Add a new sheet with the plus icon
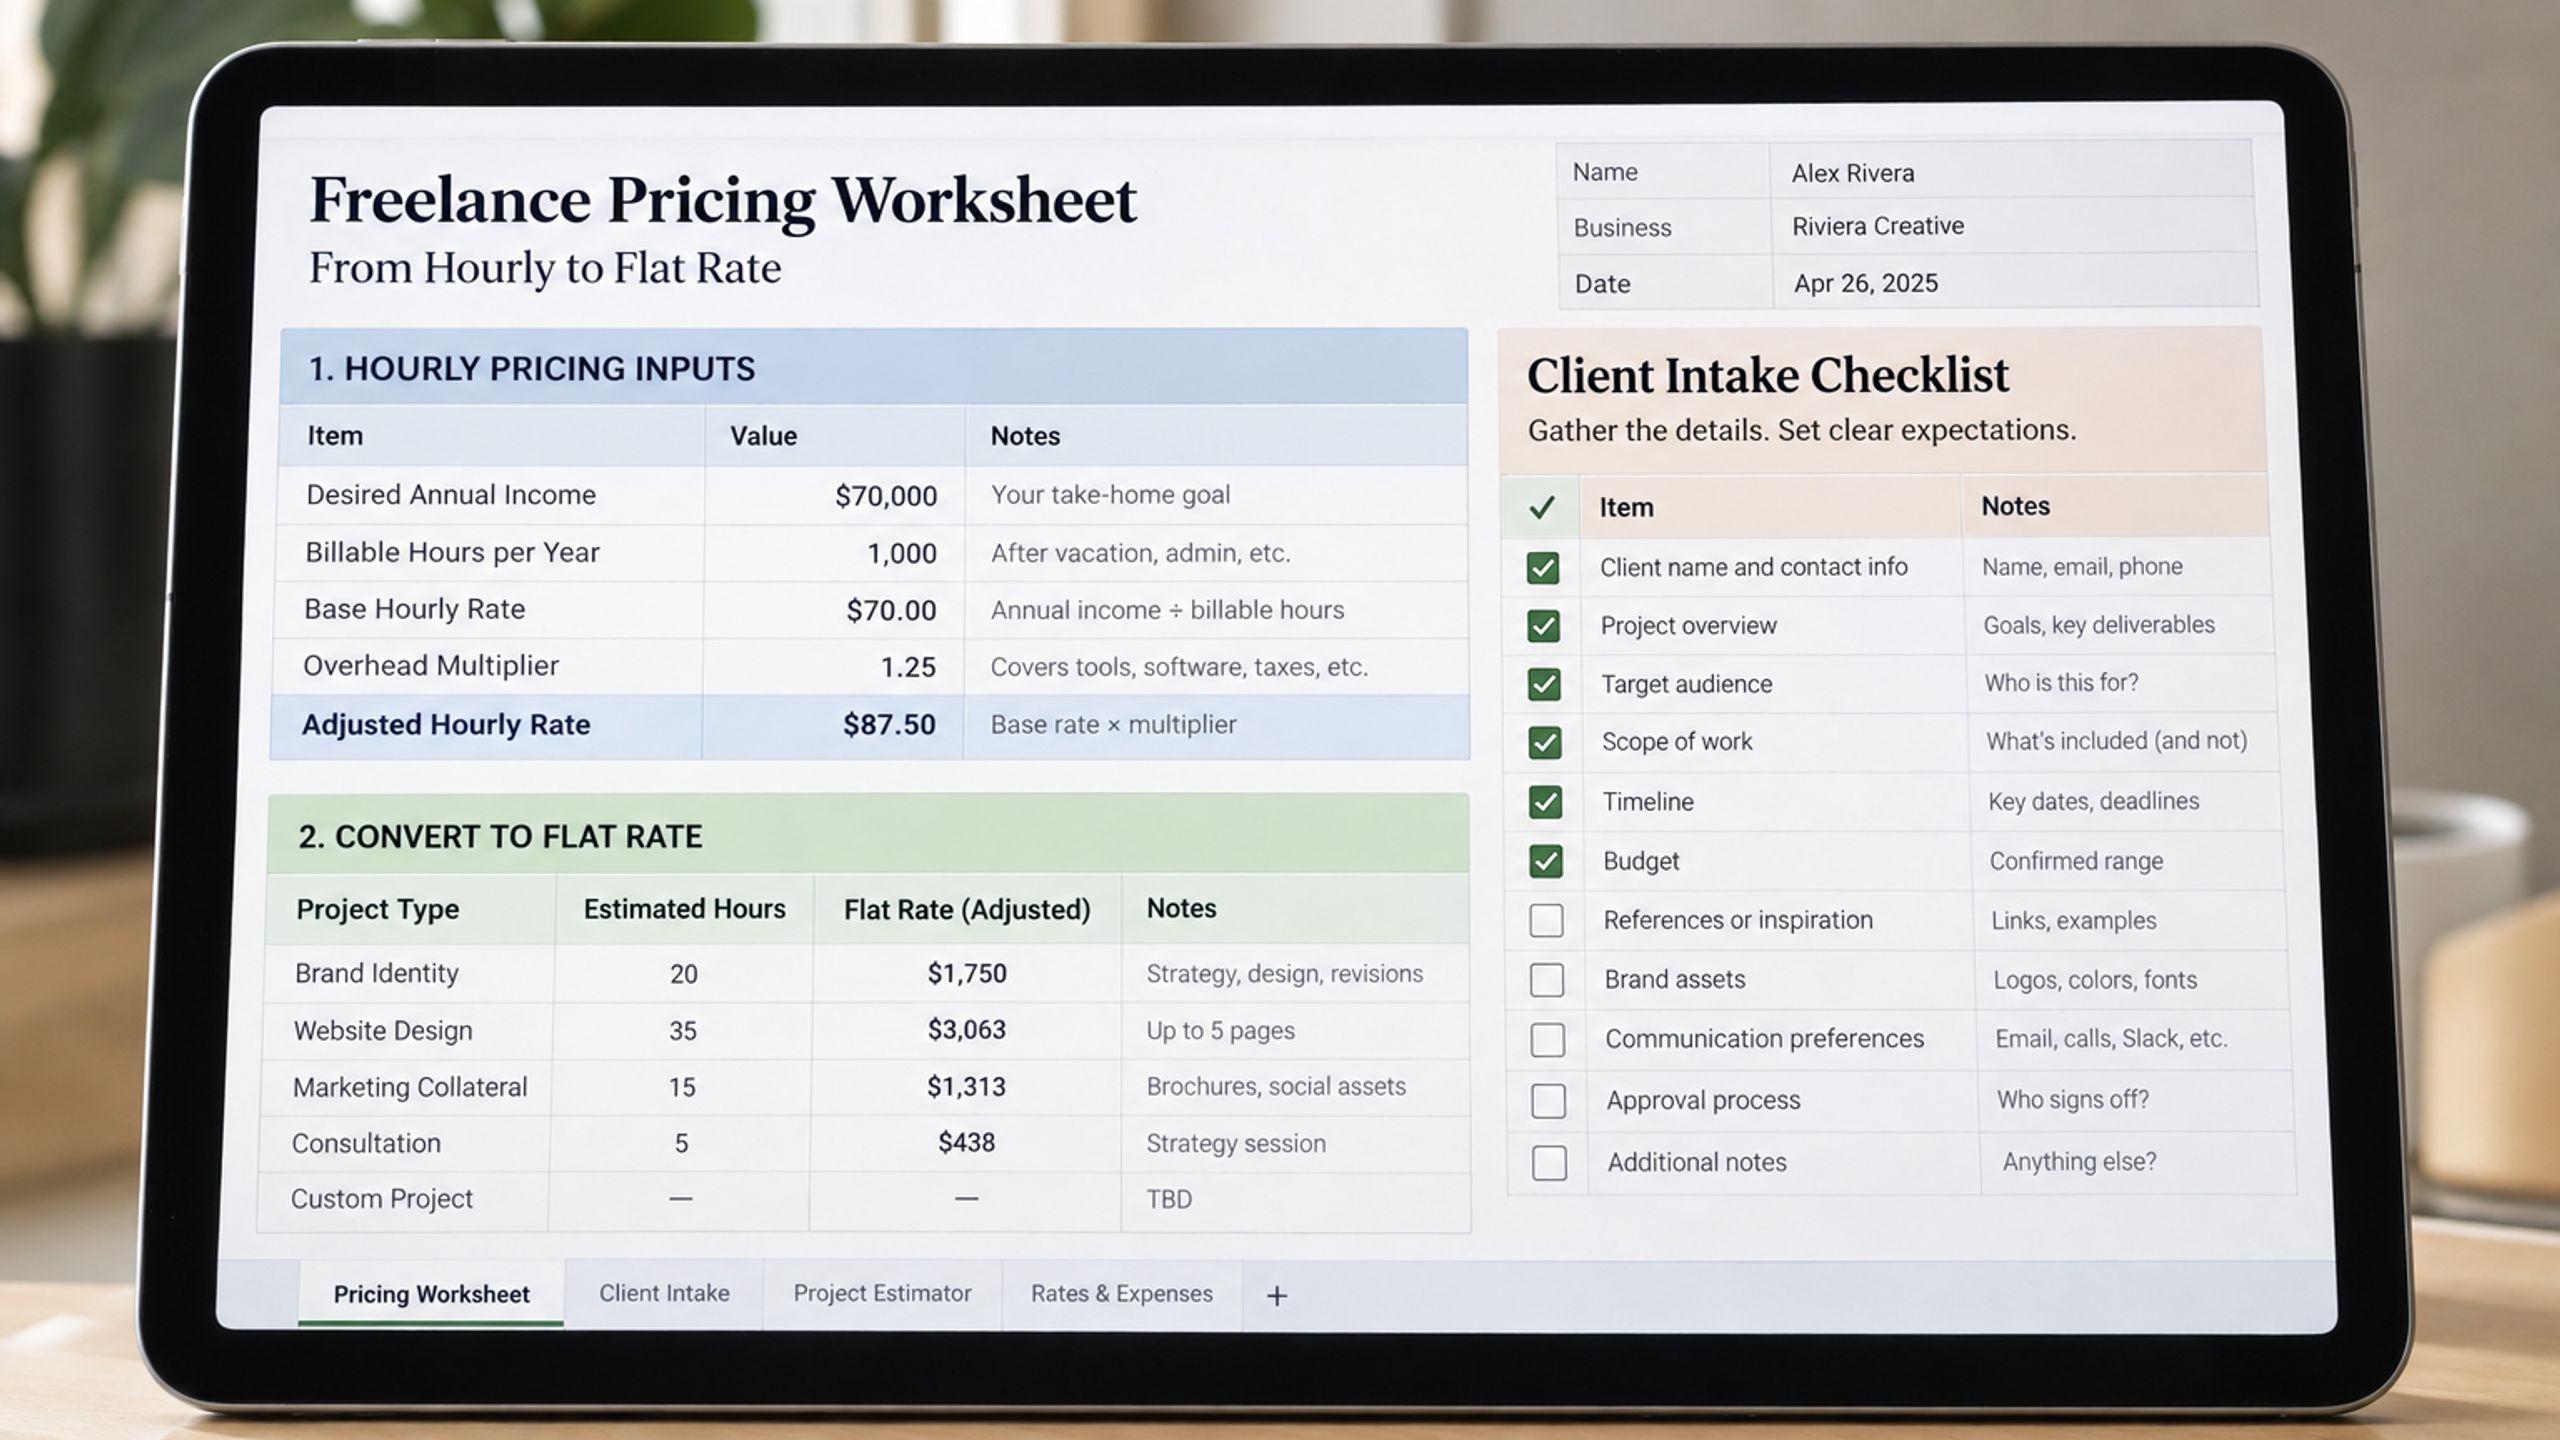The height and width of the screenshot is (1440, 2560). [x=1276, y=1296]
